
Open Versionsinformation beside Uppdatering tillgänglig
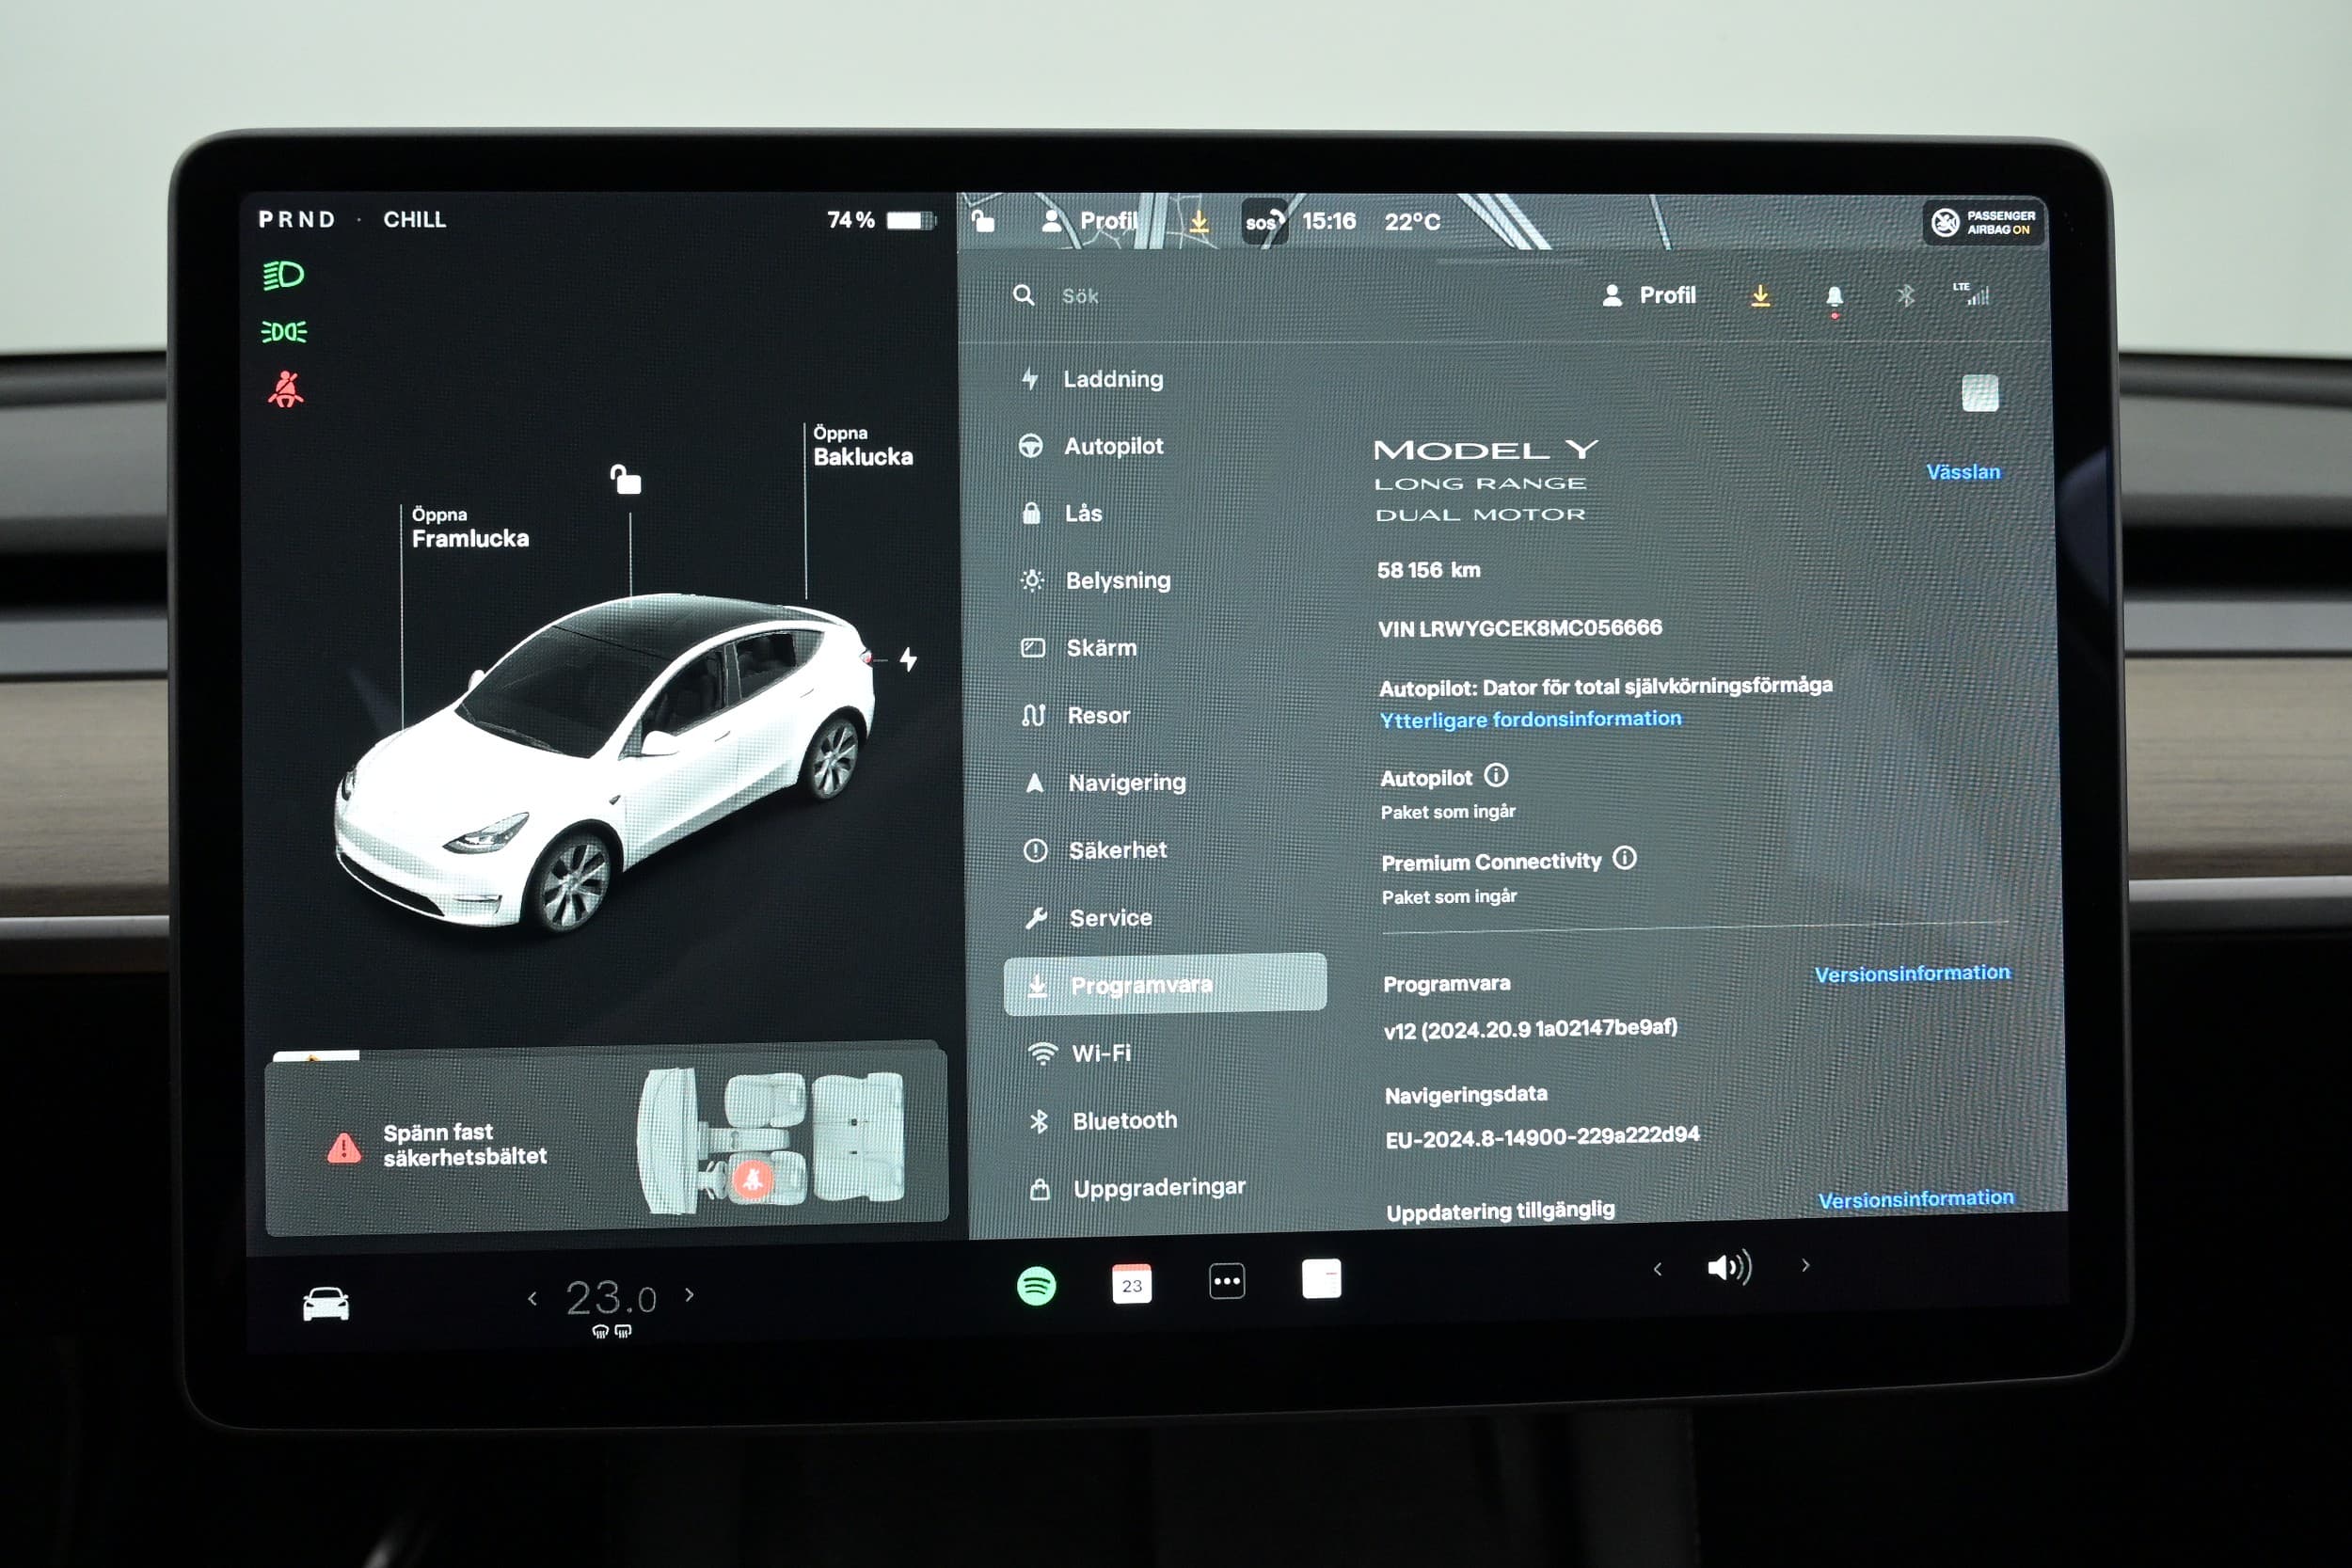click(1915, 1199)
